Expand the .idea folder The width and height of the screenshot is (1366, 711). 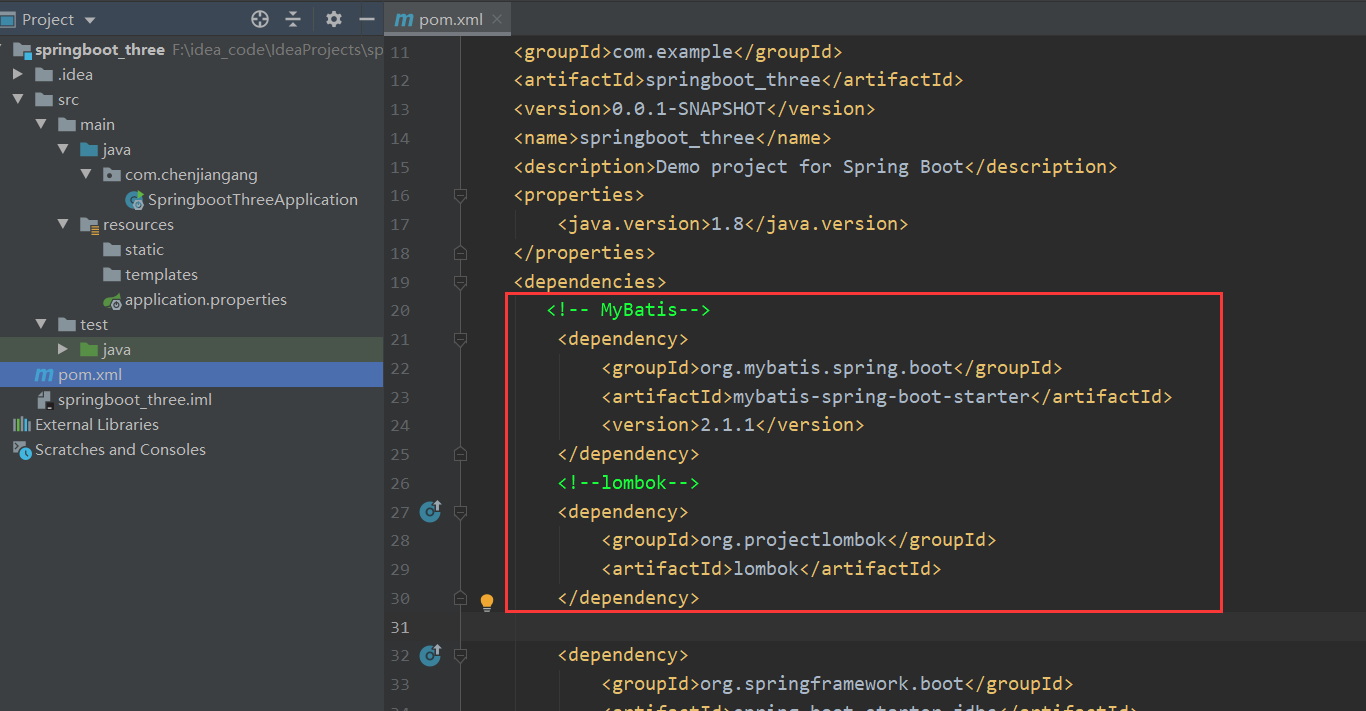(x=18, y=75)
